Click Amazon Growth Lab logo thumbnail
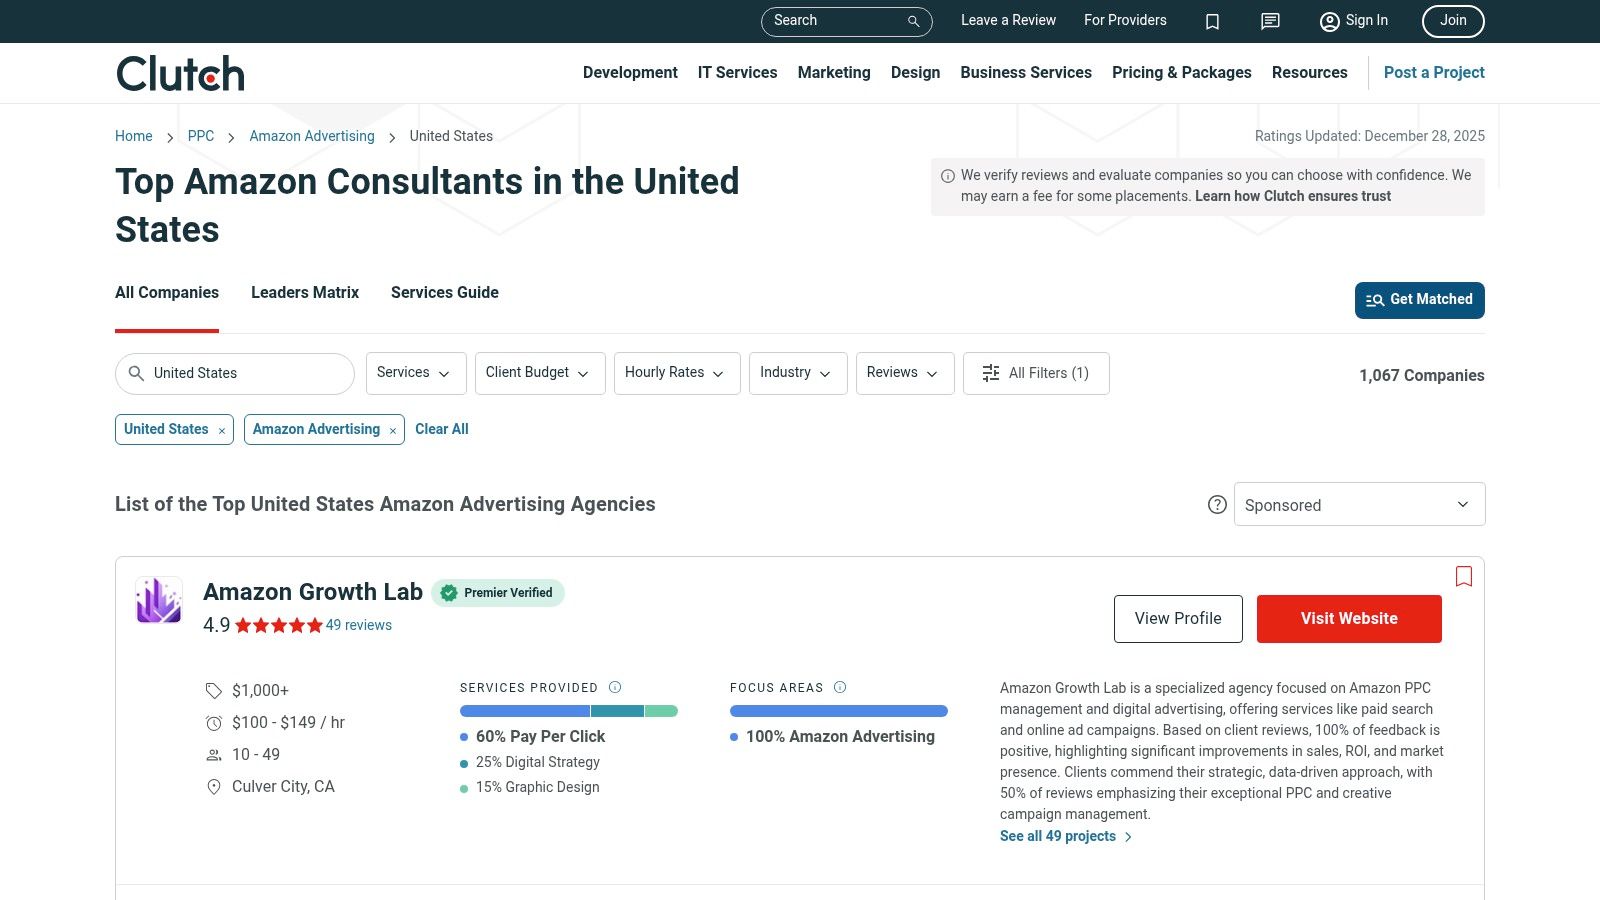1600x900 pixels. point(159,600)
